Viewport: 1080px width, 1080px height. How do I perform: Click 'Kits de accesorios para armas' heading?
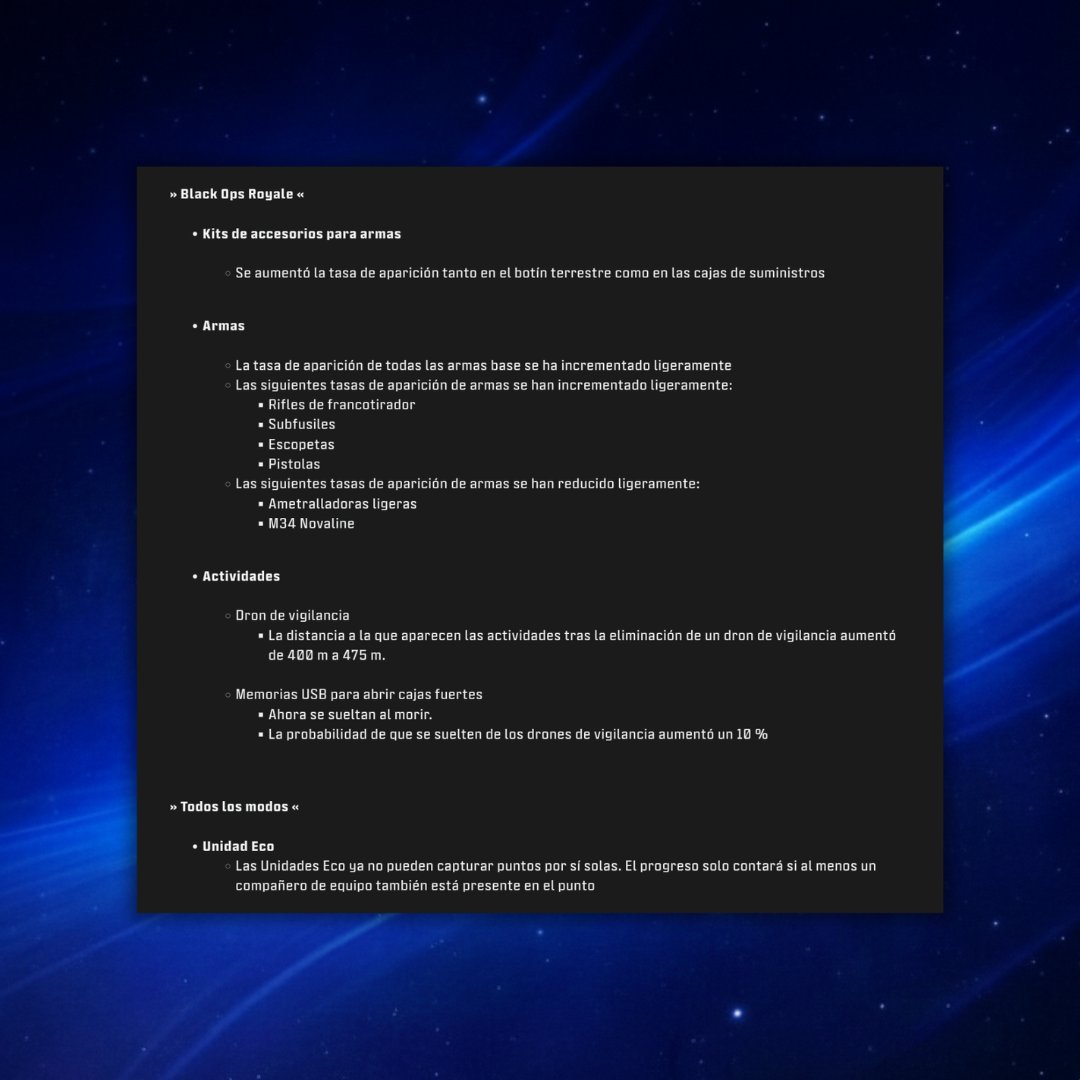point(301,234)
